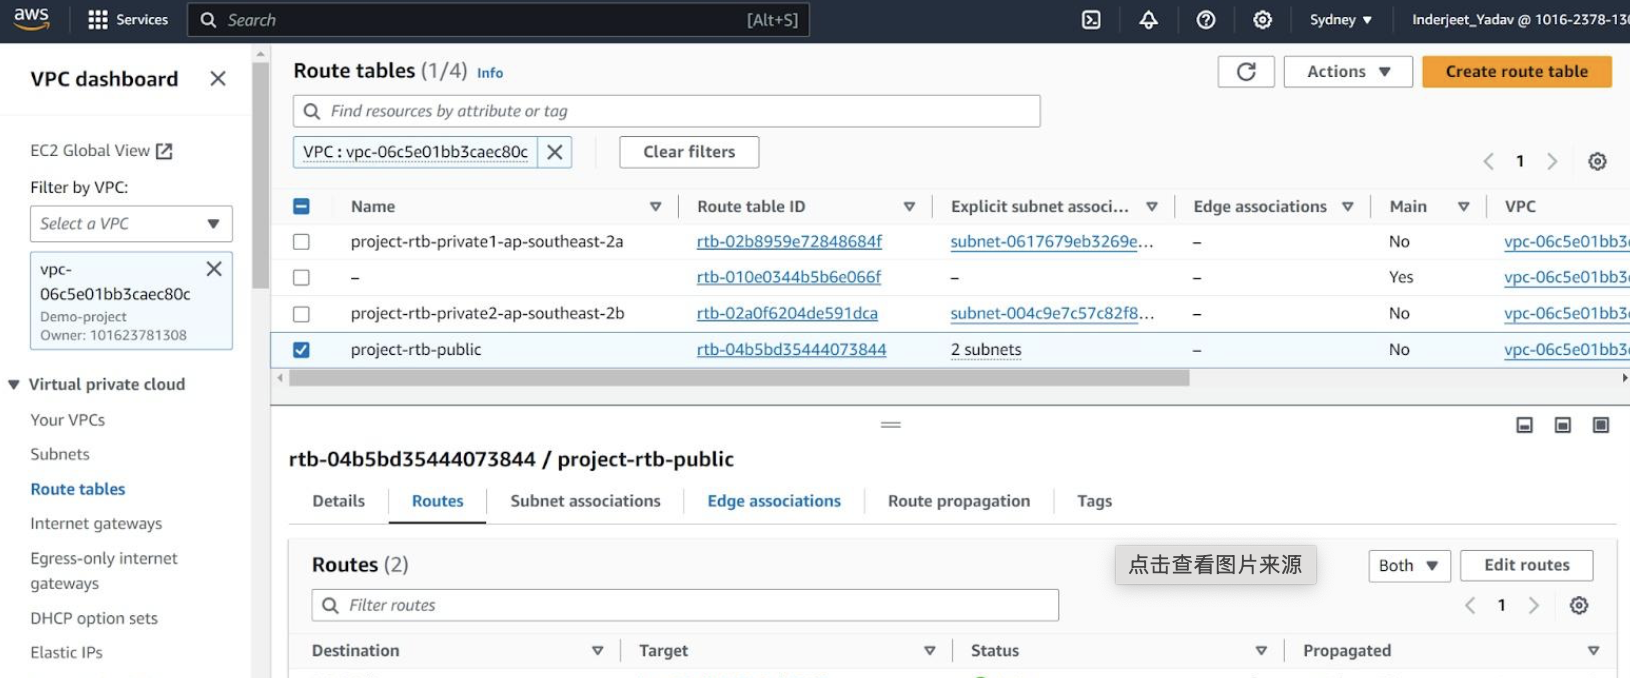Sort by Explicit subnet associations column
This screenshot has width=1630, height=678.
tap(1152, 207)
